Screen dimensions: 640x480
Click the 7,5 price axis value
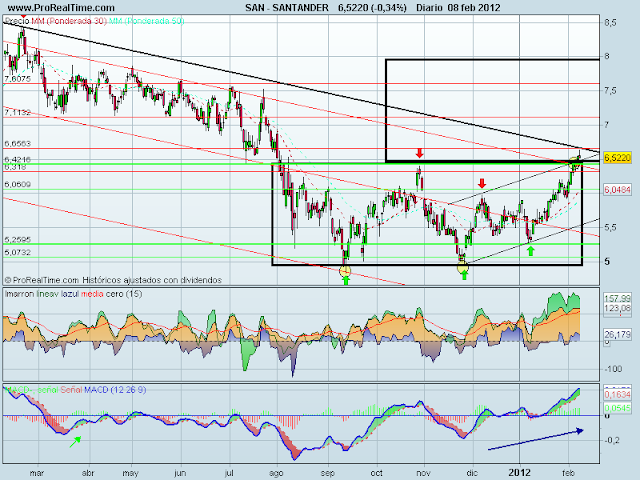(x=610, y=90)
